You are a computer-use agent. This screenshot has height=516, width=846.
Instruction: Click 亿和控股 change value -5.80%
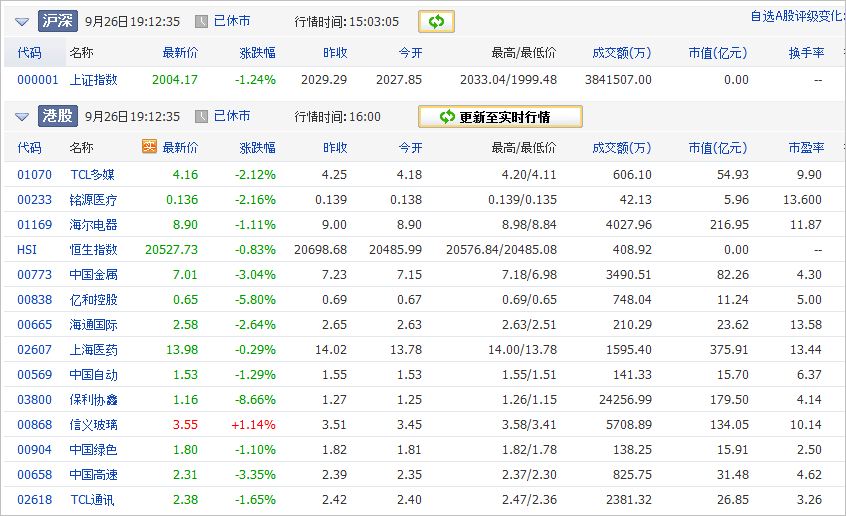255,300
